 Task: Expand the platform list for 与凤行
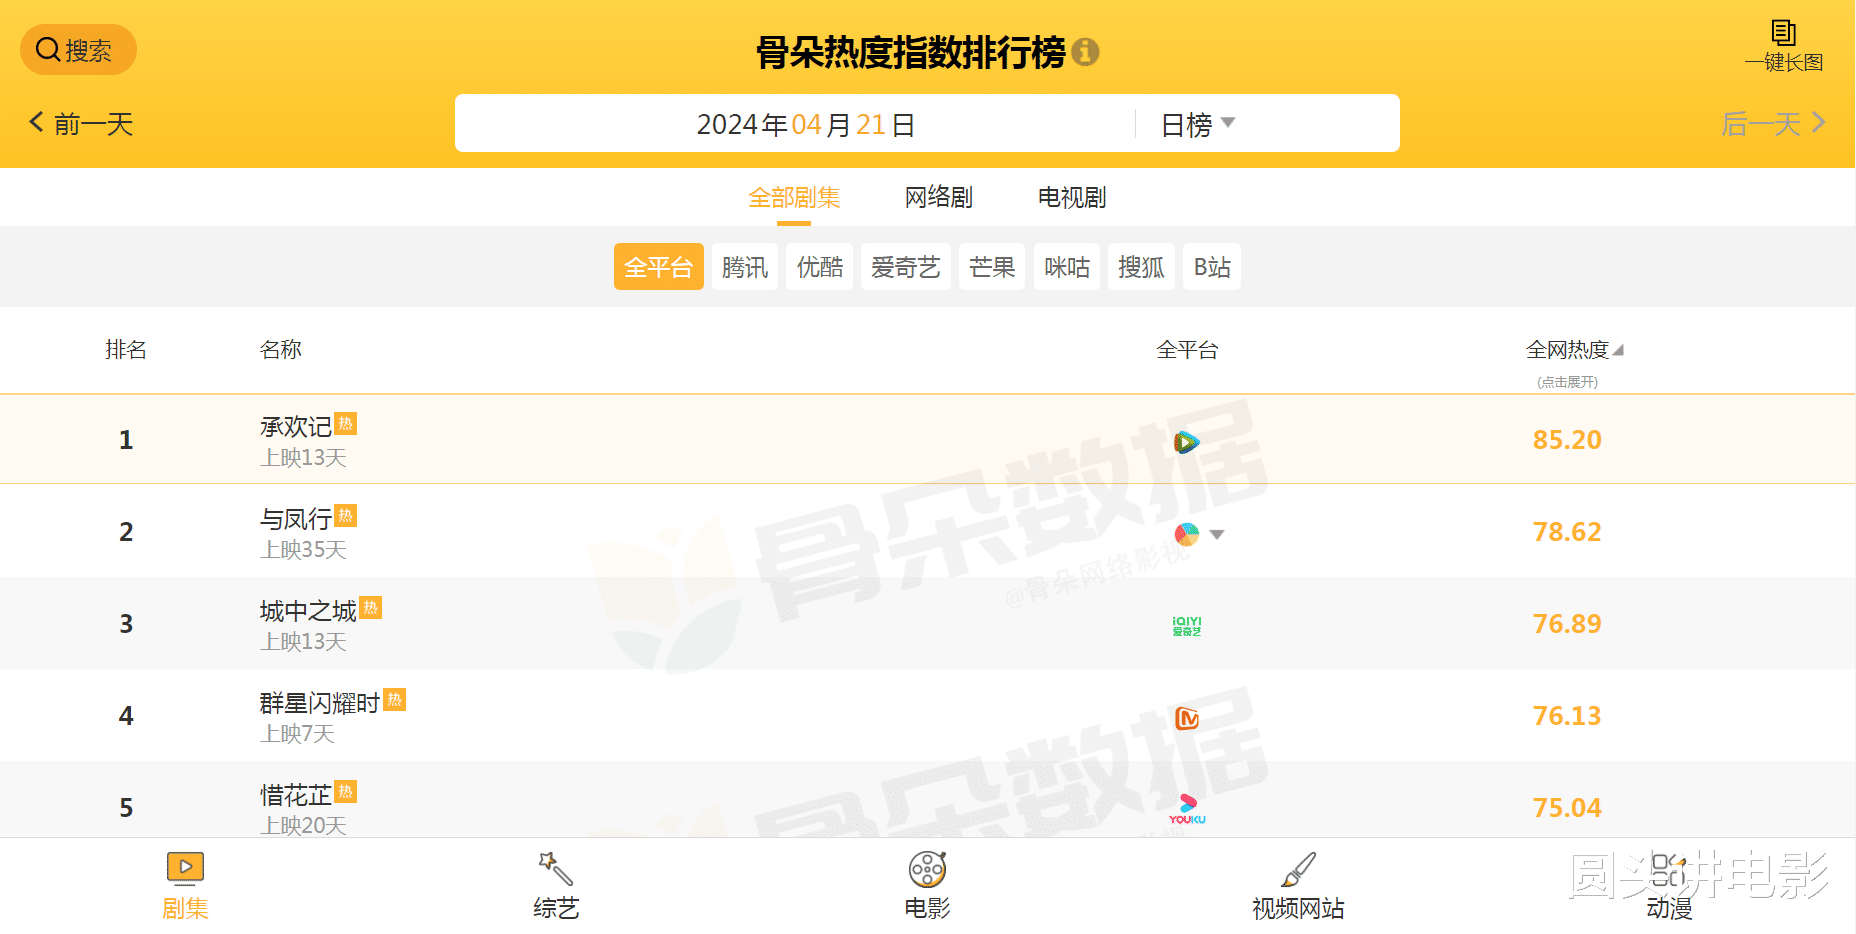[1217, 534]
